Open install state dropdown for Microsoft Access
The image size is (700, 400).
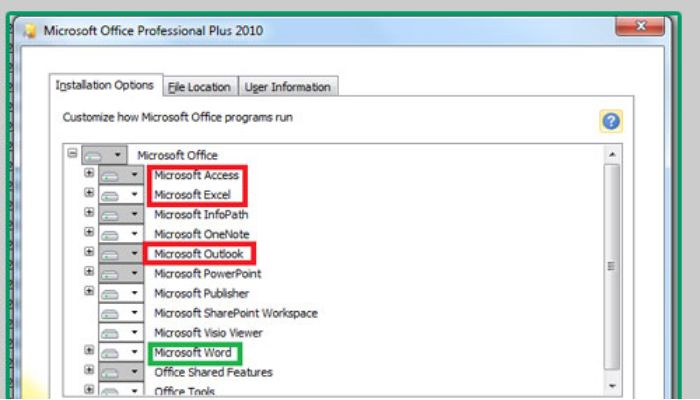[121, 175]
